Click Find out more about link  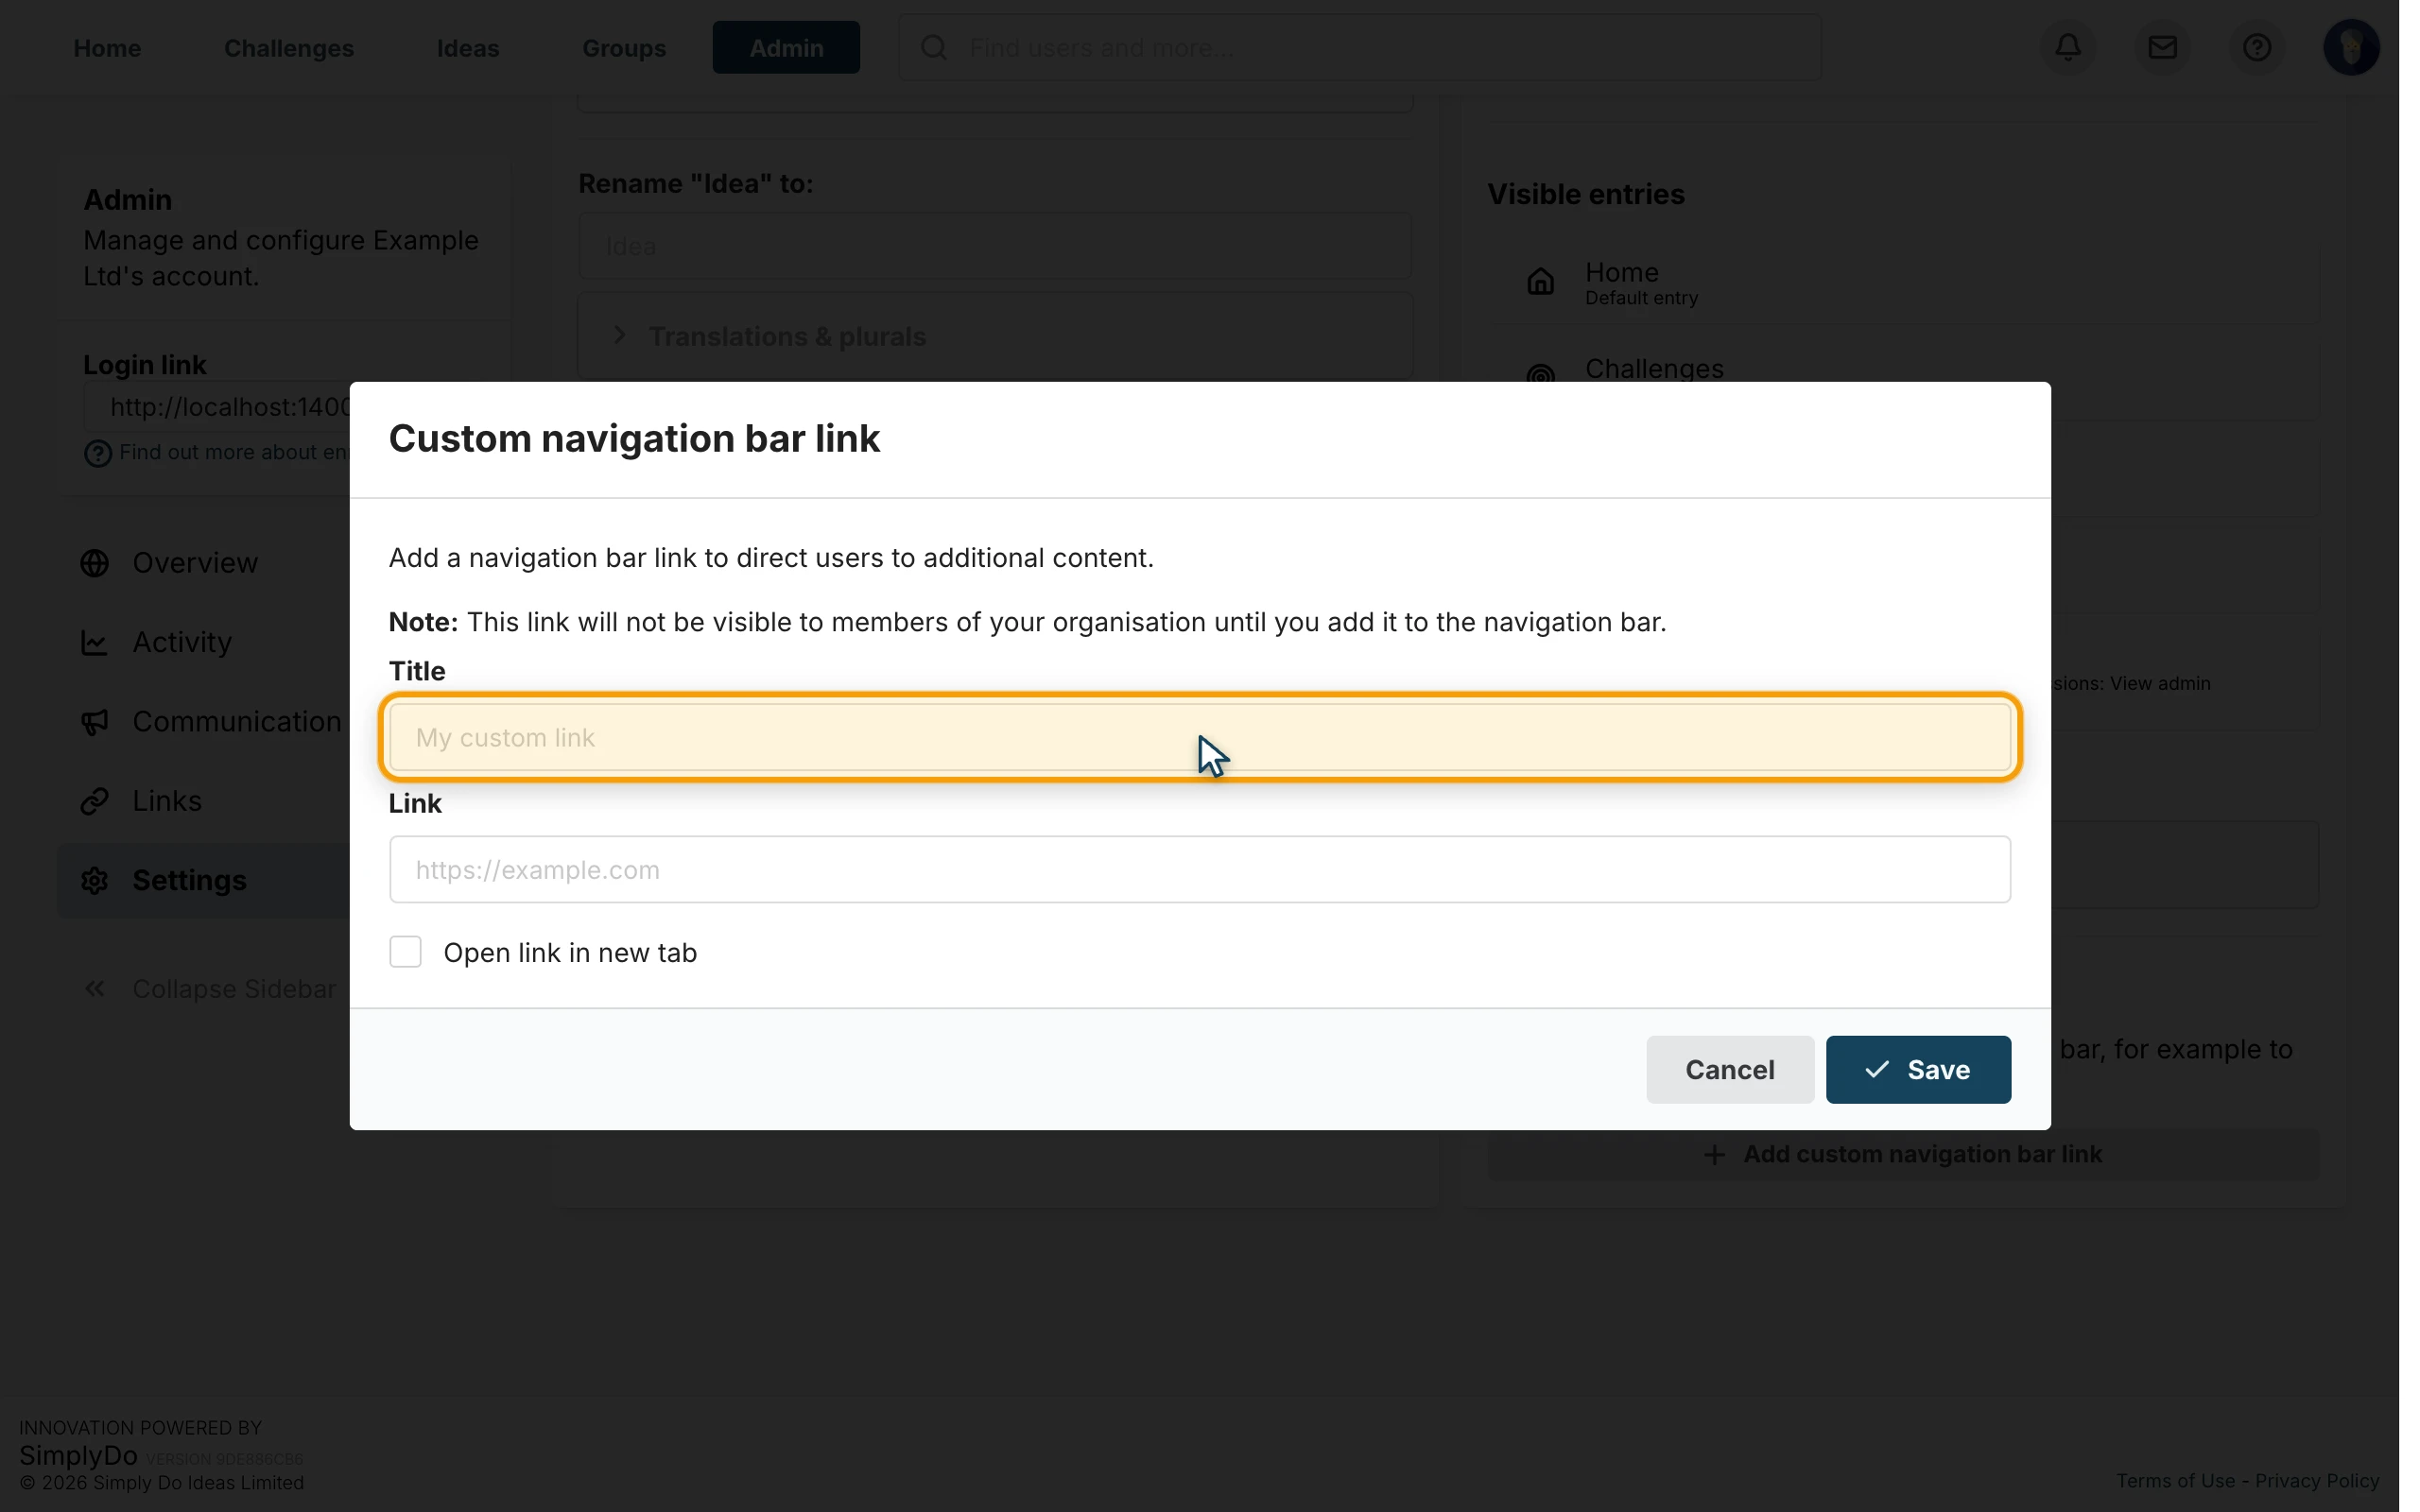[x=233, y=452]
